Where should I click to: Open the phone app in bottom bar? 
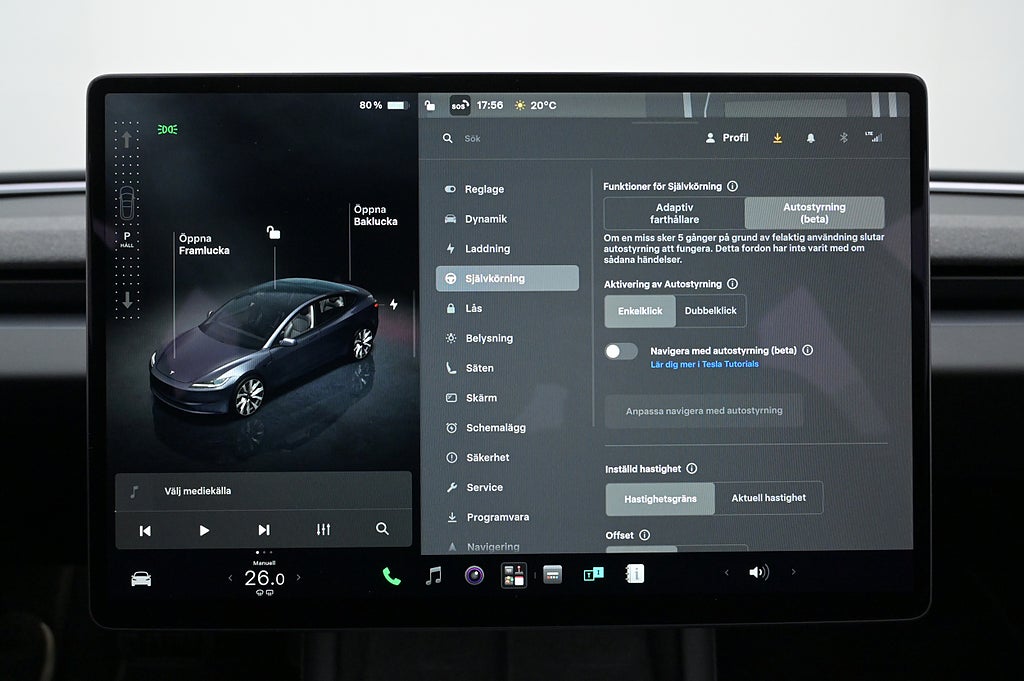tap(391, 576)
